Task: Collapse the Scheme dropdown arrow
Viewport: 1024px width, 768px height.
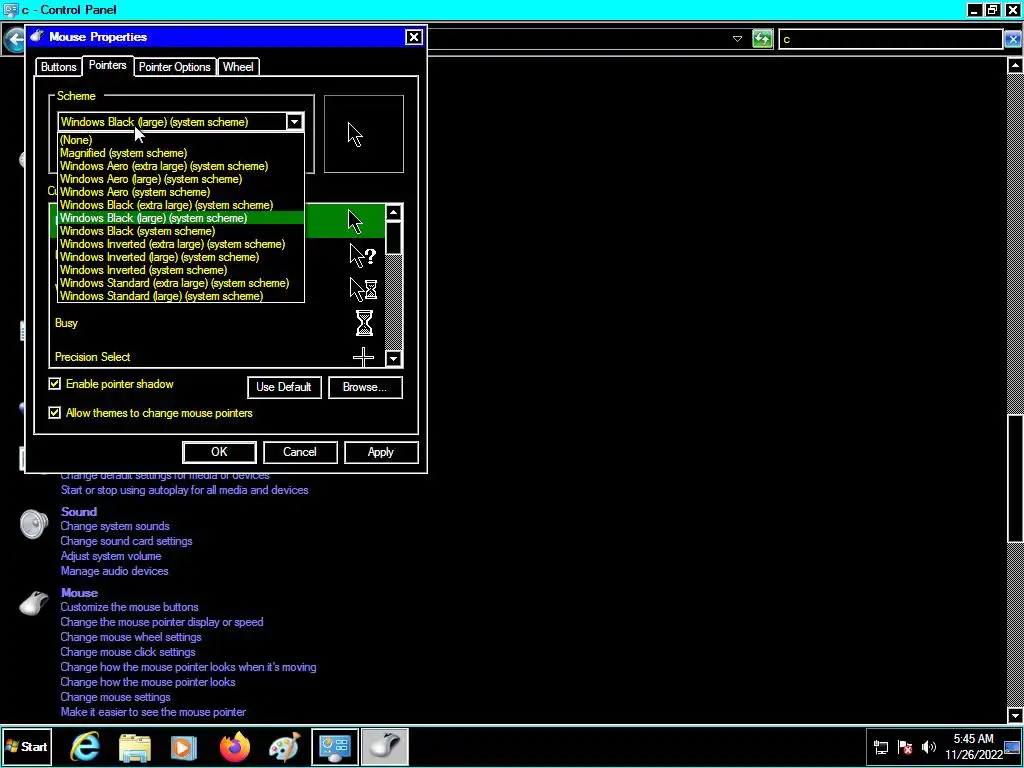Action: [x=295, y=122]
